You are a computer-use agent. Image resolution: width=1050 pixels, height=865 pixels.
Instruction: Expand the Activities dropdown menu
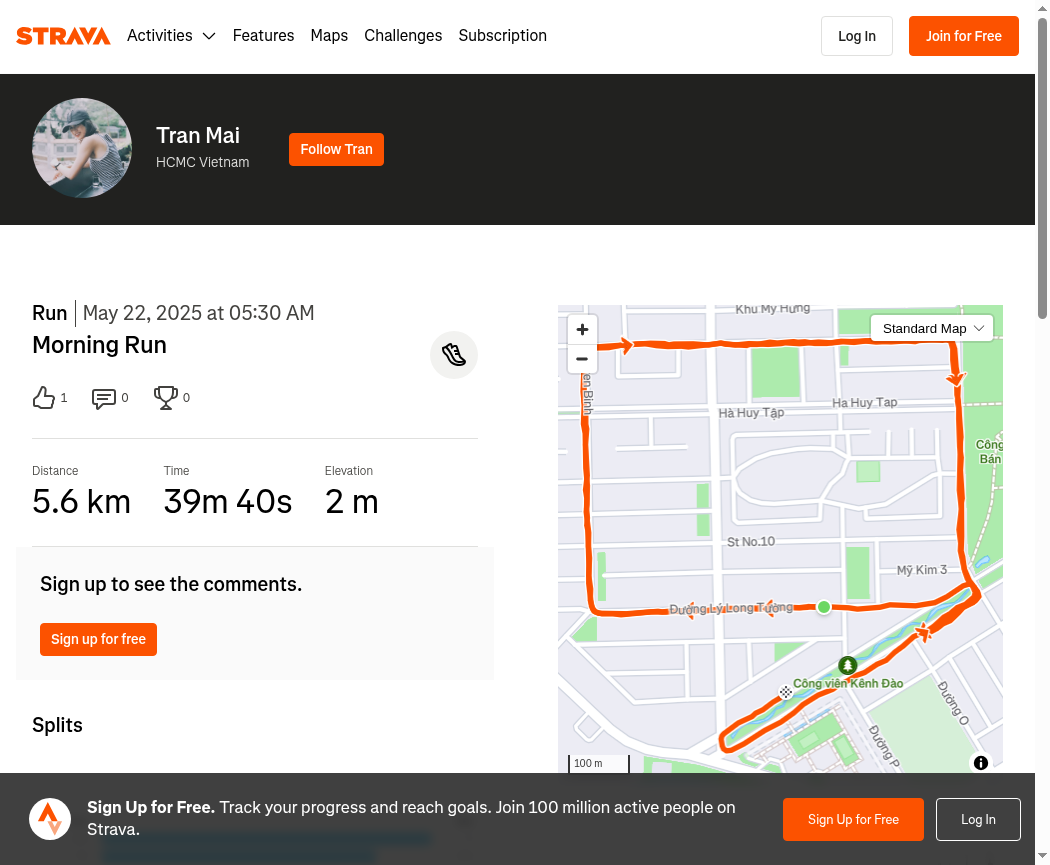click(x=171, y=35)
